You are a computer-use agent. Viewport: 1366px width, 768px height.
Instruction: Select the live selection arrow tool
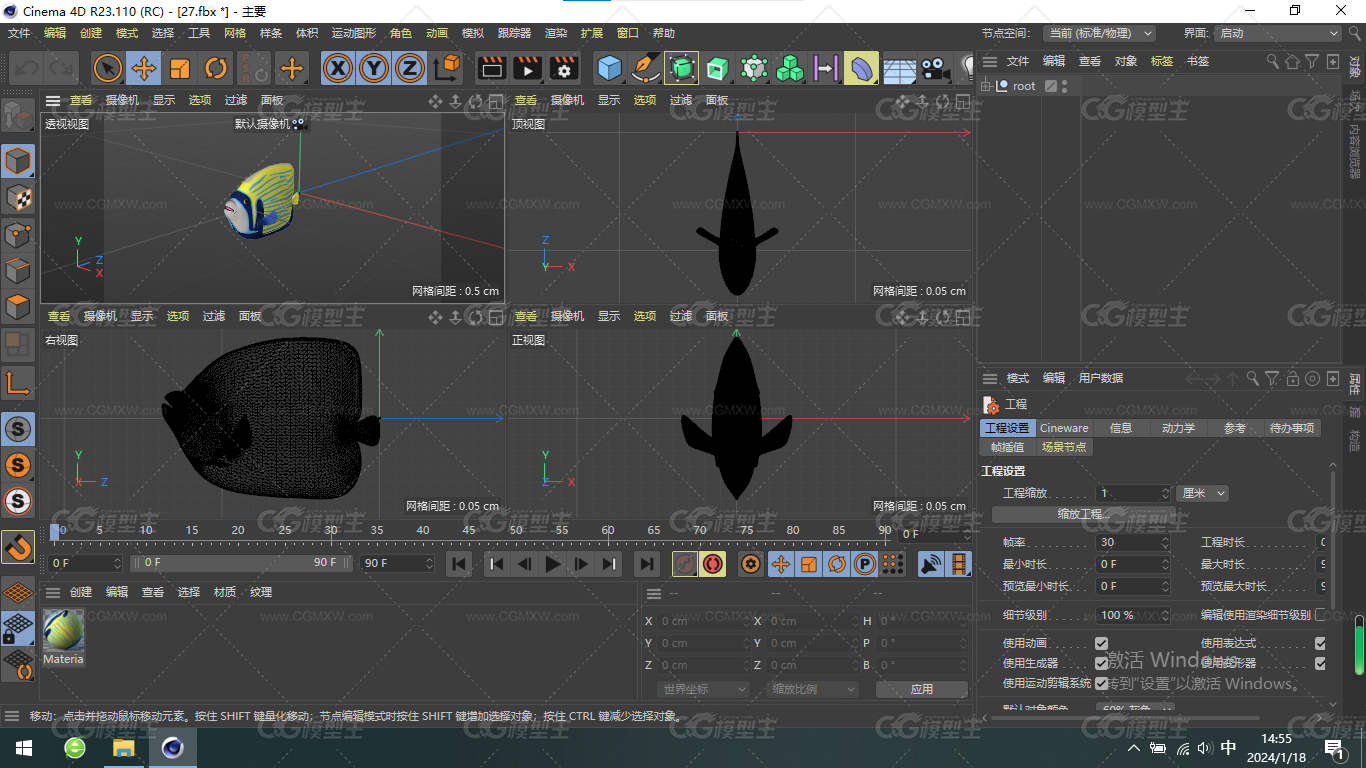click(108, 68)
